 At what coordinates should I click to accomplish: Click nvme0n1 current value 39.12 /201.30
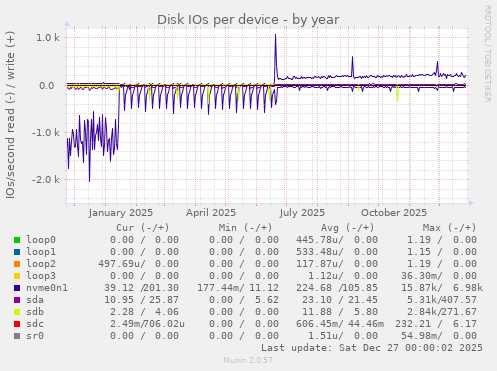coord(141,288)
